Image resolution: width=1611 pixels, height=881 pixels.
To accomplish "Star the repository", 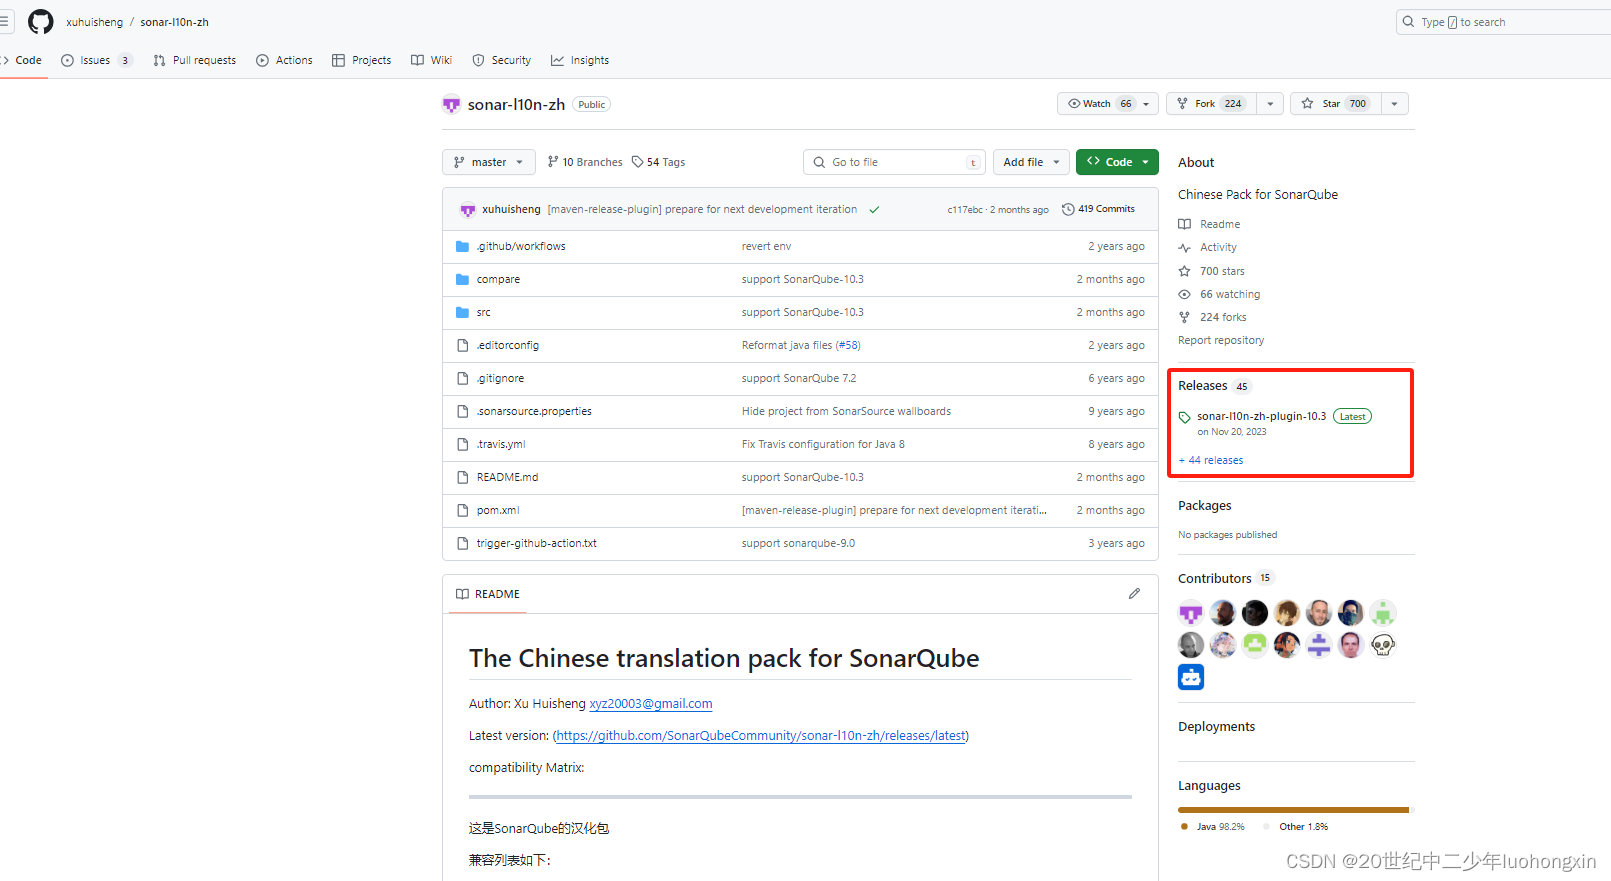I will tap(1336, 104).
